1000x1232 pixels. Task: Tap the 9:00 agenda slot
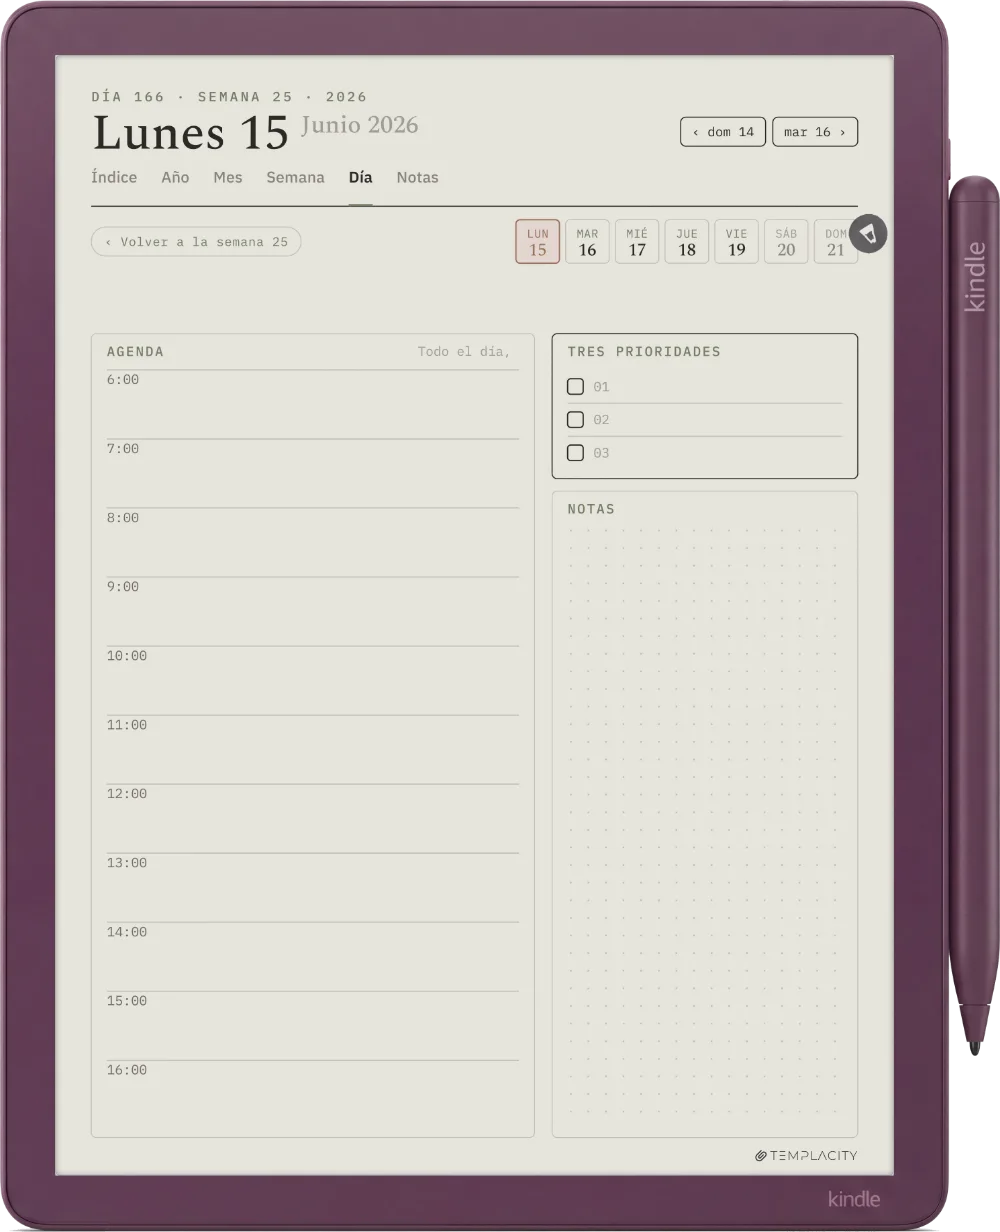[312, 611]
